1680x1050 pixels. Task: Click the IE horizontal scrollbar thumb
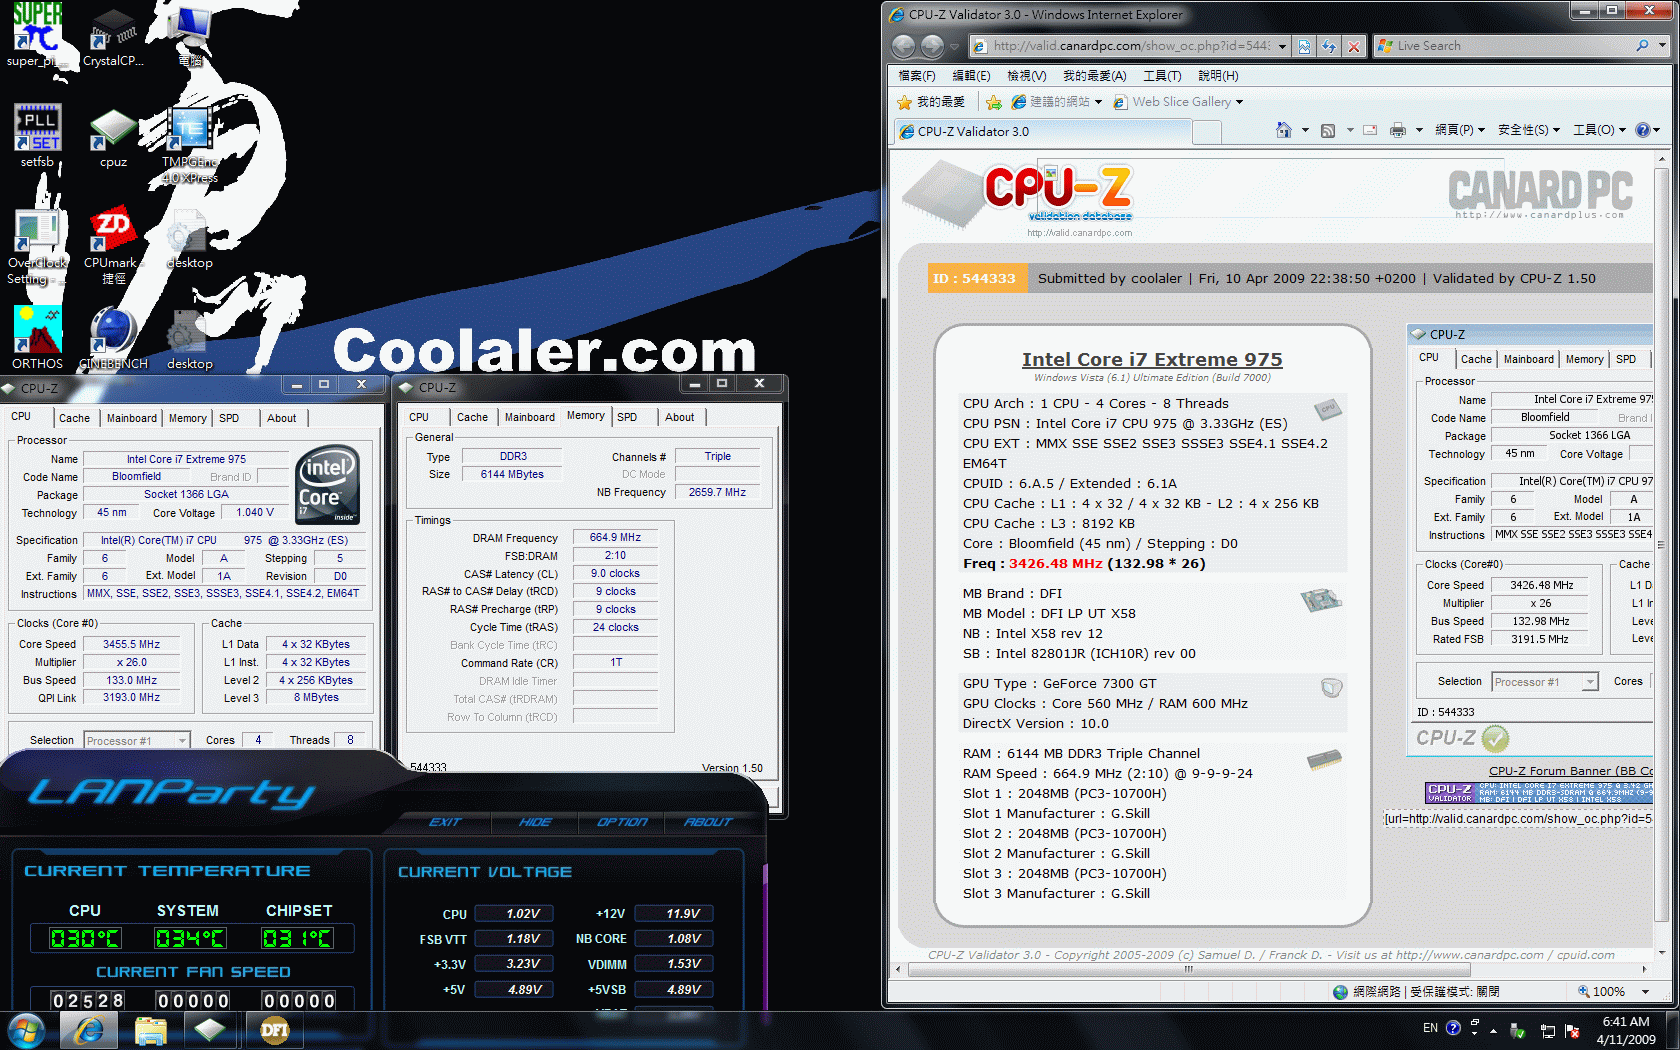pos(1188,969)
